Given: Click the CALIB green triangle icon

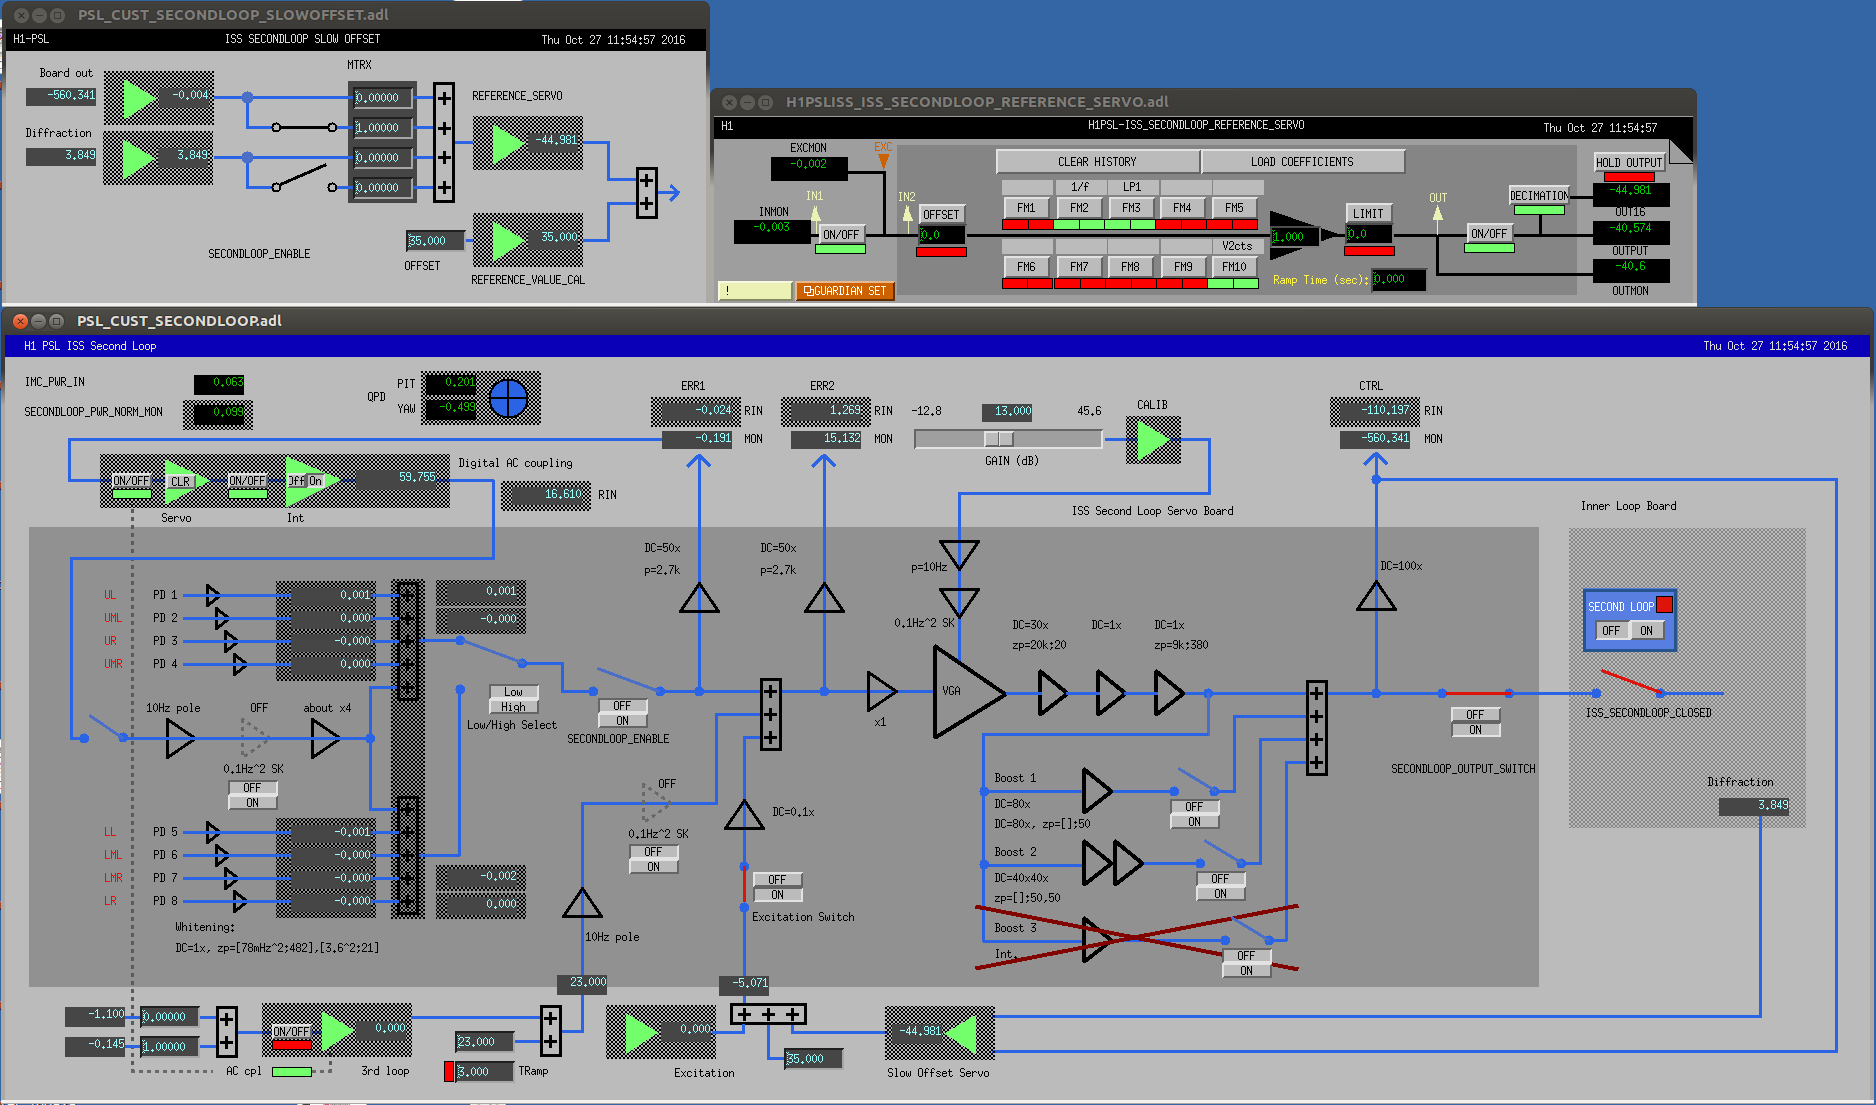Looking at the screenshot, I should pyautogui.click(x=1153, y=440).
